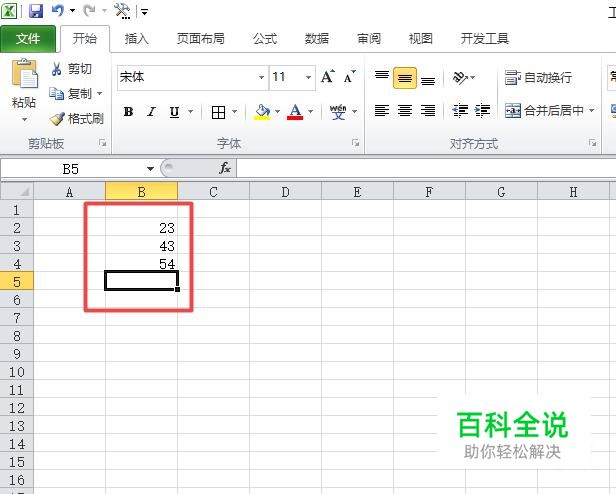
Task: Click the Paste clipboard icon
Action: tap(24, 73)
